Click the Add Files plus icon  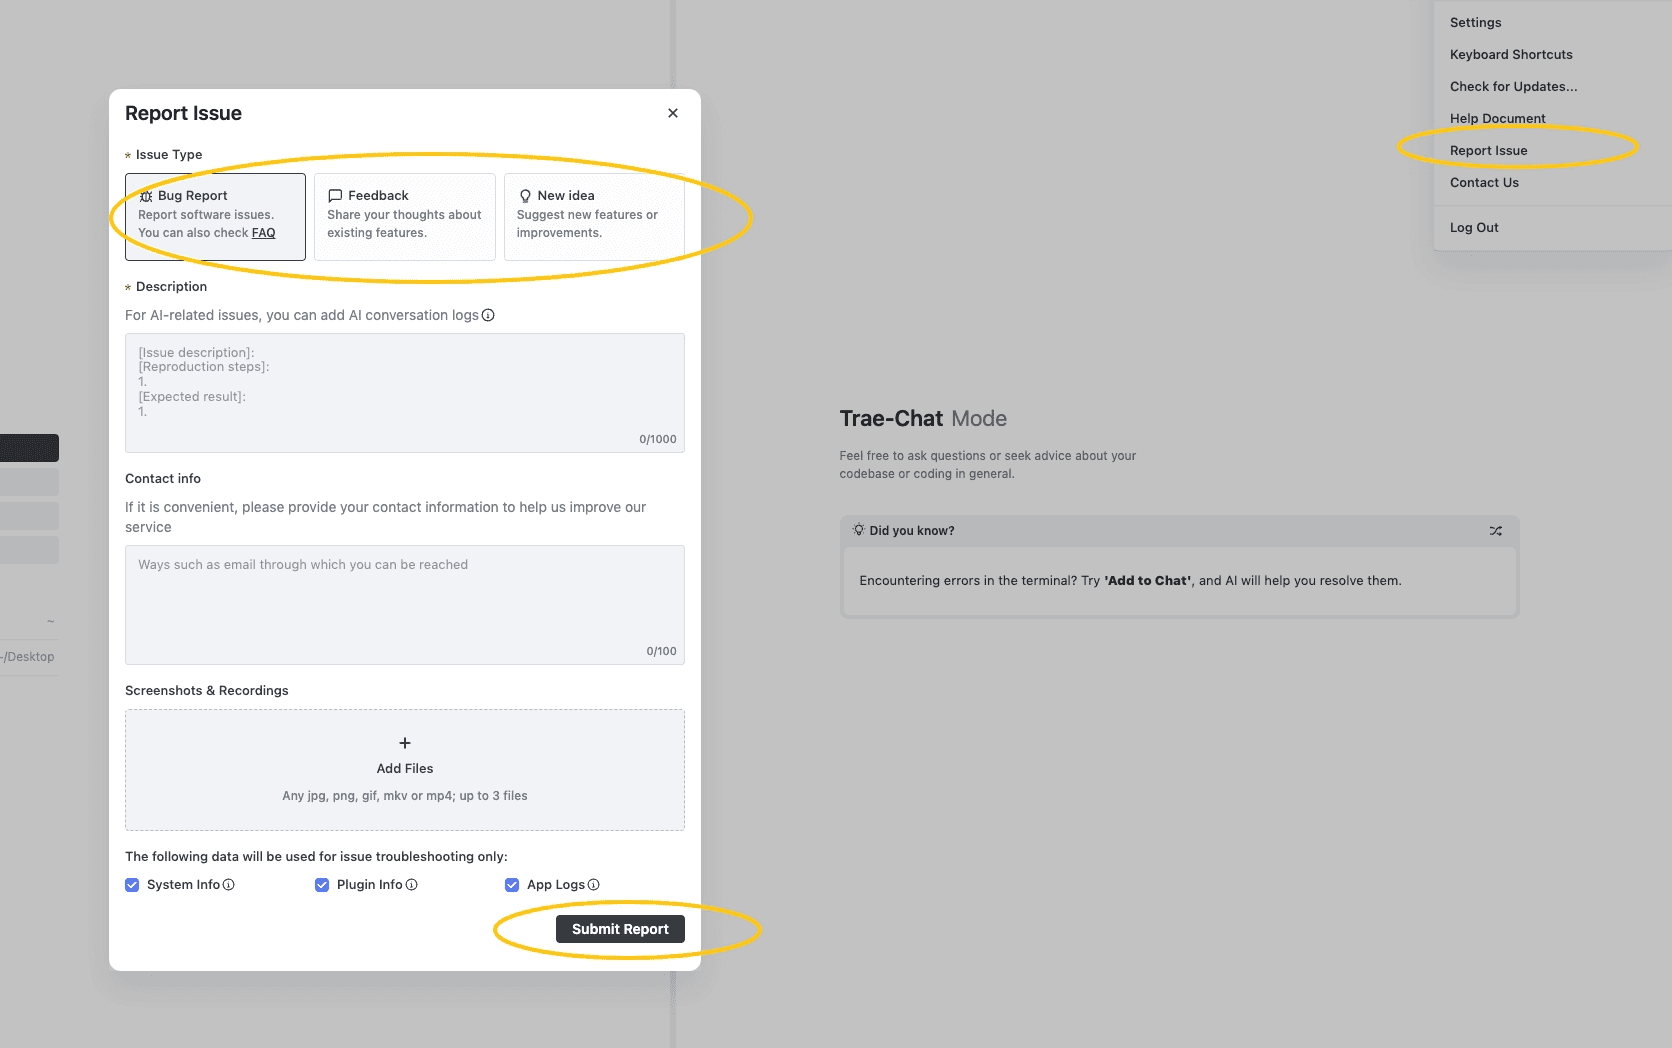pos(404,743)
